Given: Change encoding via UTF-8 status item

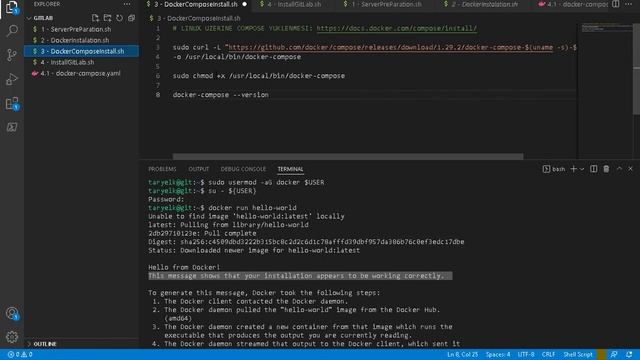Looking at the screenshot, I should 526,355.
